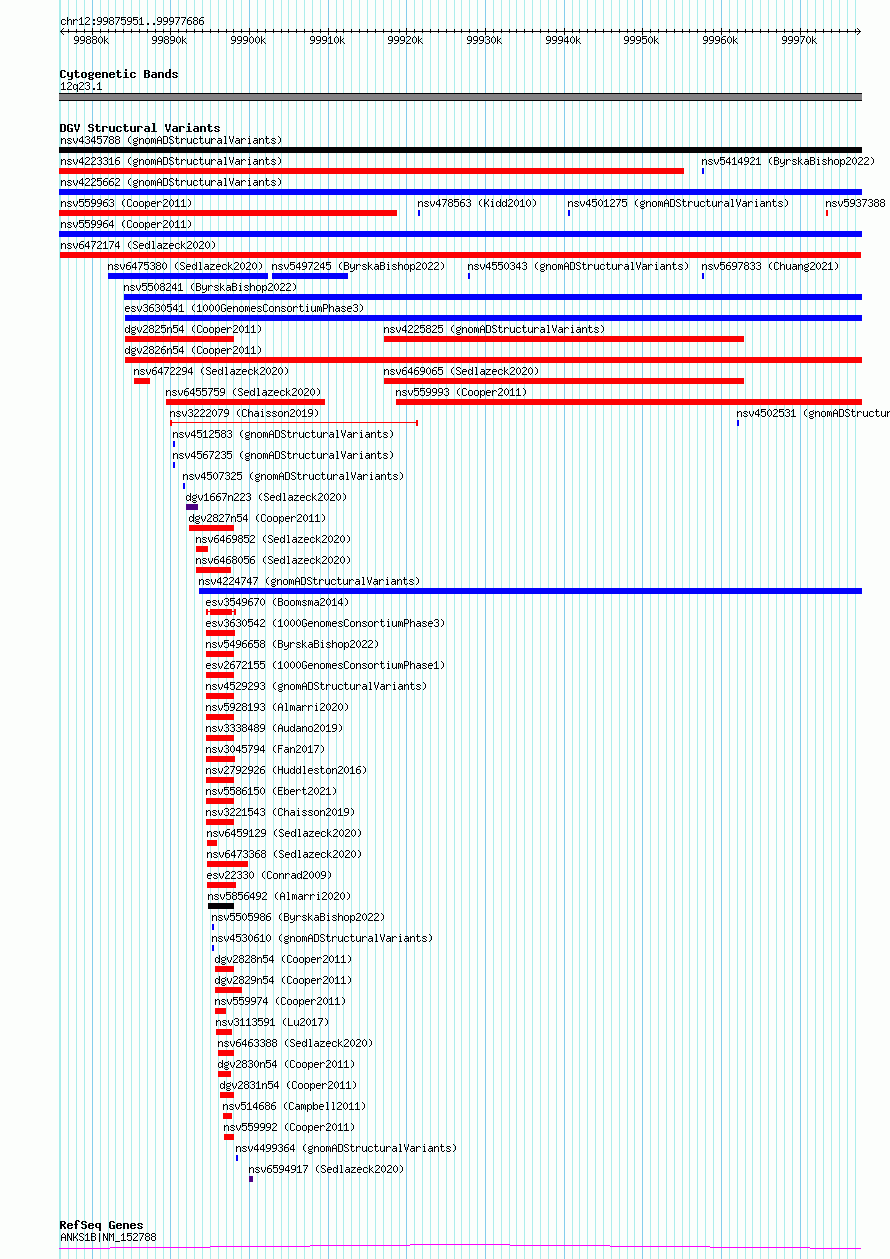
Task: Click the RefSeq Genes track title
Action: [x=101, y=1225]
